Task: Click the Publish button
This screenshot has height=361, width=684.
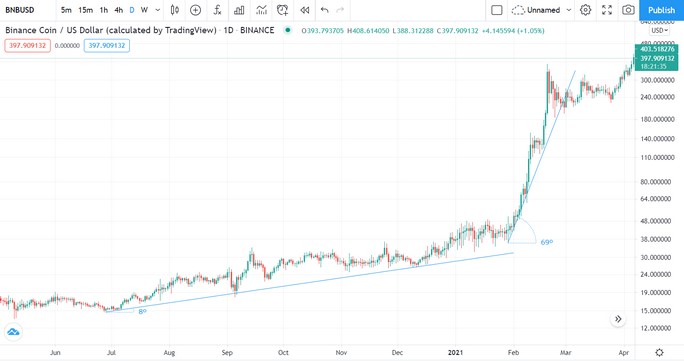Action: (x=661, y=10)
